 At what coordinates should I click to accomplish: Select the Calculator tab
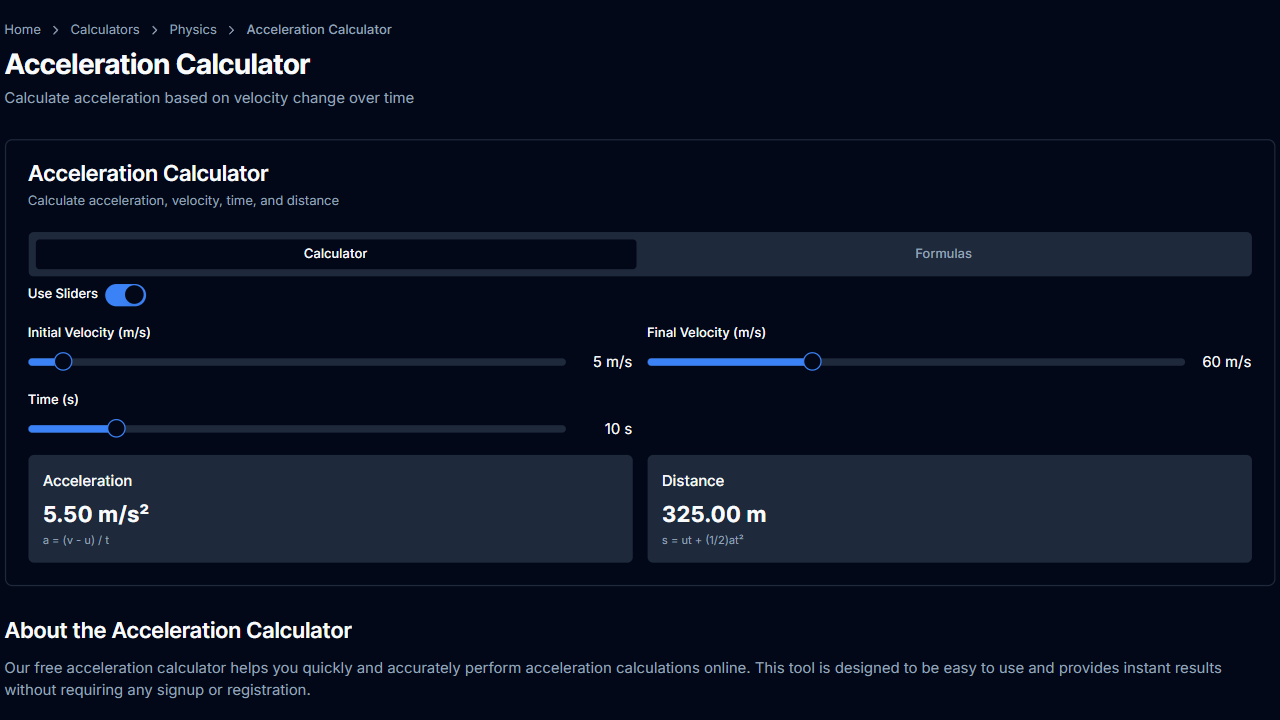[x=335, y=253]
